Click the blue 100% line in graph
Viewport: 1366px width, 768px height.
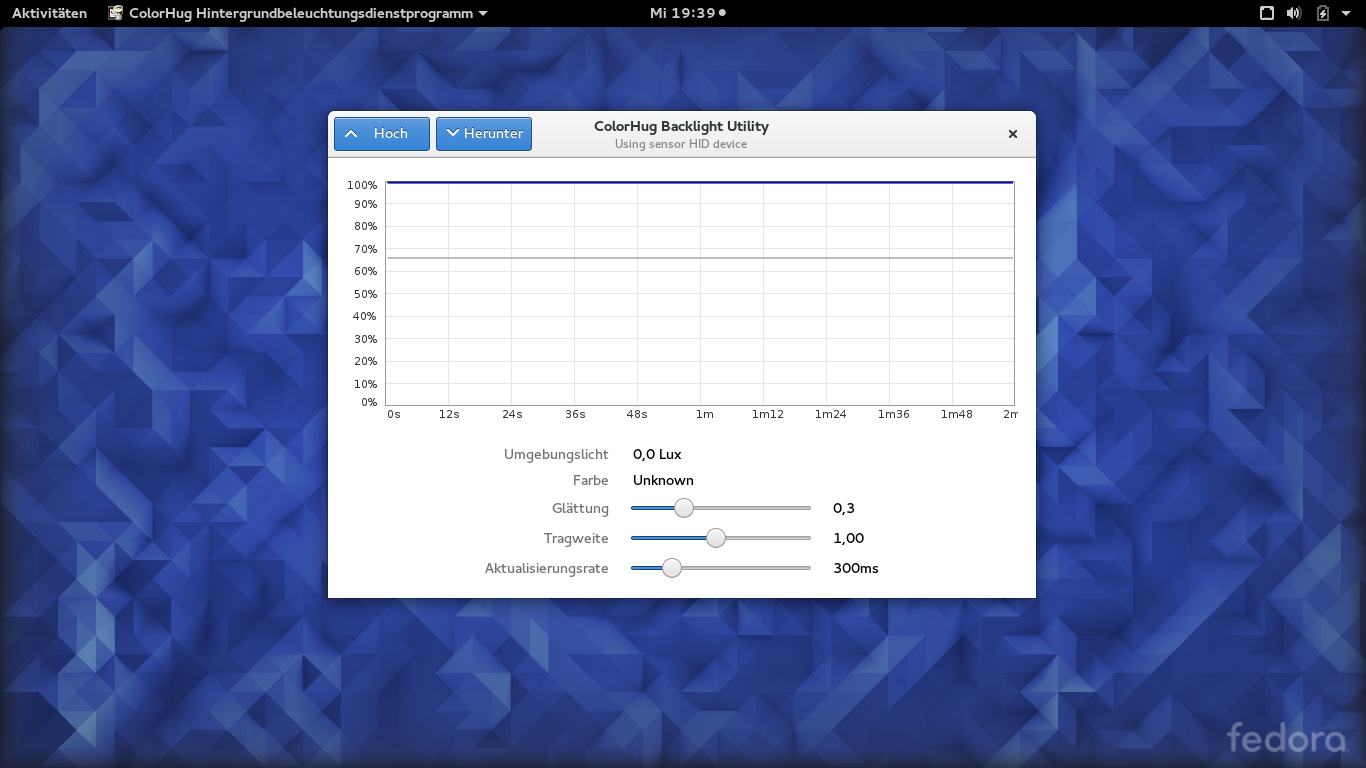[x=700, y=182]
